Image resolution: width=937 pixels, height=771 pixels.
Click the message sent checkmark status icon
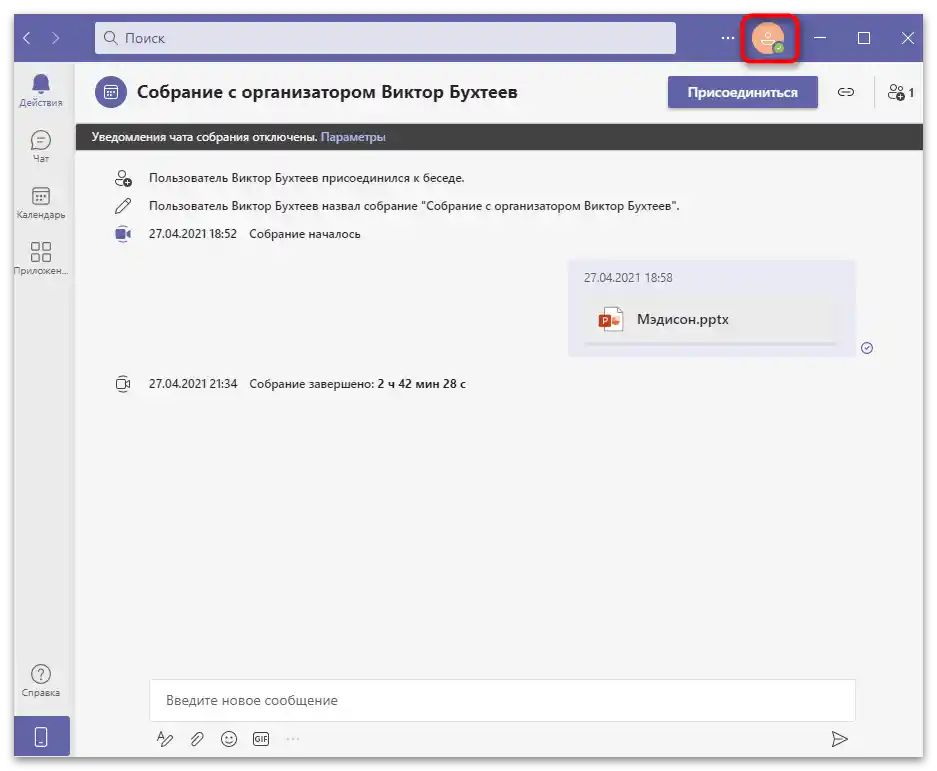pos(867,348)
